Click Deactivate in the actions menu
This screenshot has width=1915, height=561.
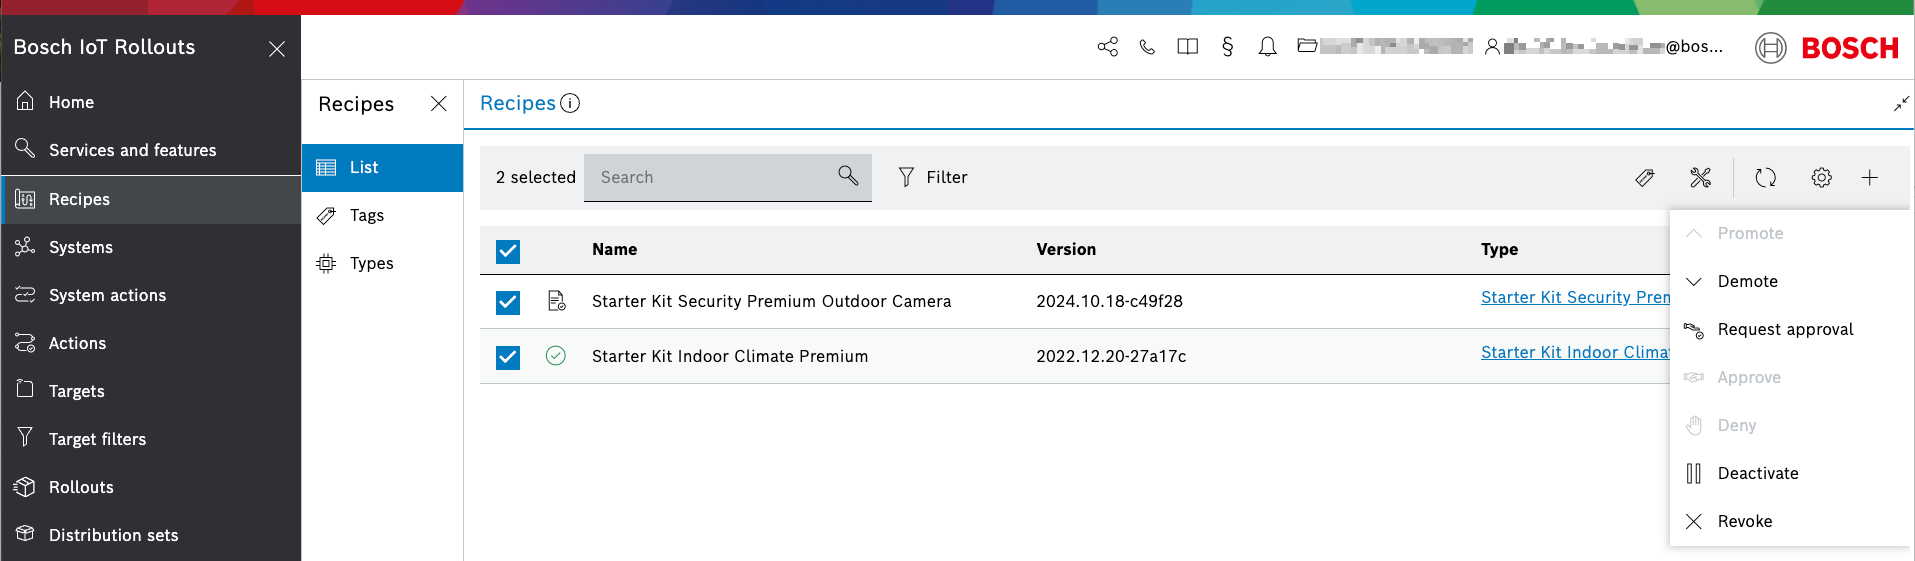(x=1757, y=474)
